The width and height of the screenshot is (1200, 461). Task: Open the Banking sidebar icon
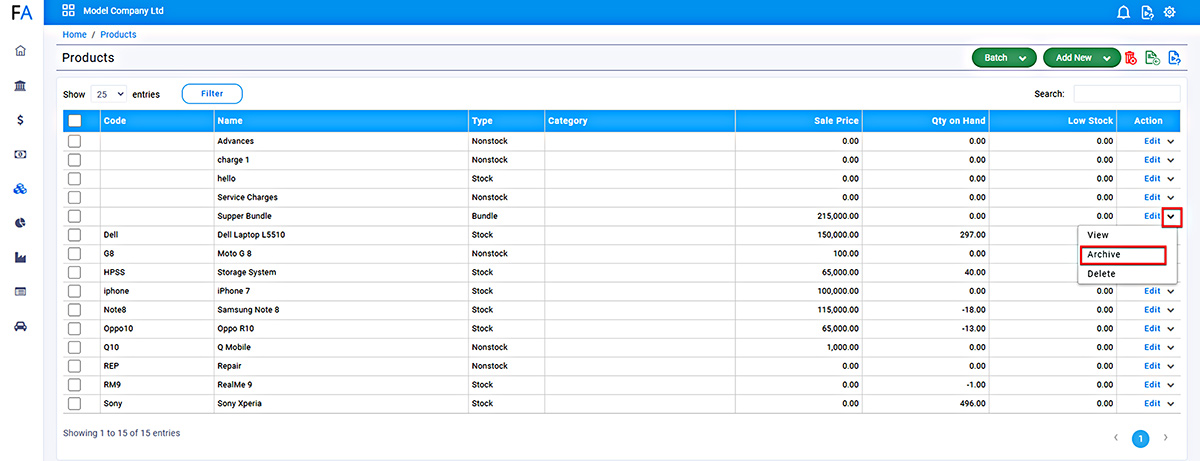pos(20,86)
